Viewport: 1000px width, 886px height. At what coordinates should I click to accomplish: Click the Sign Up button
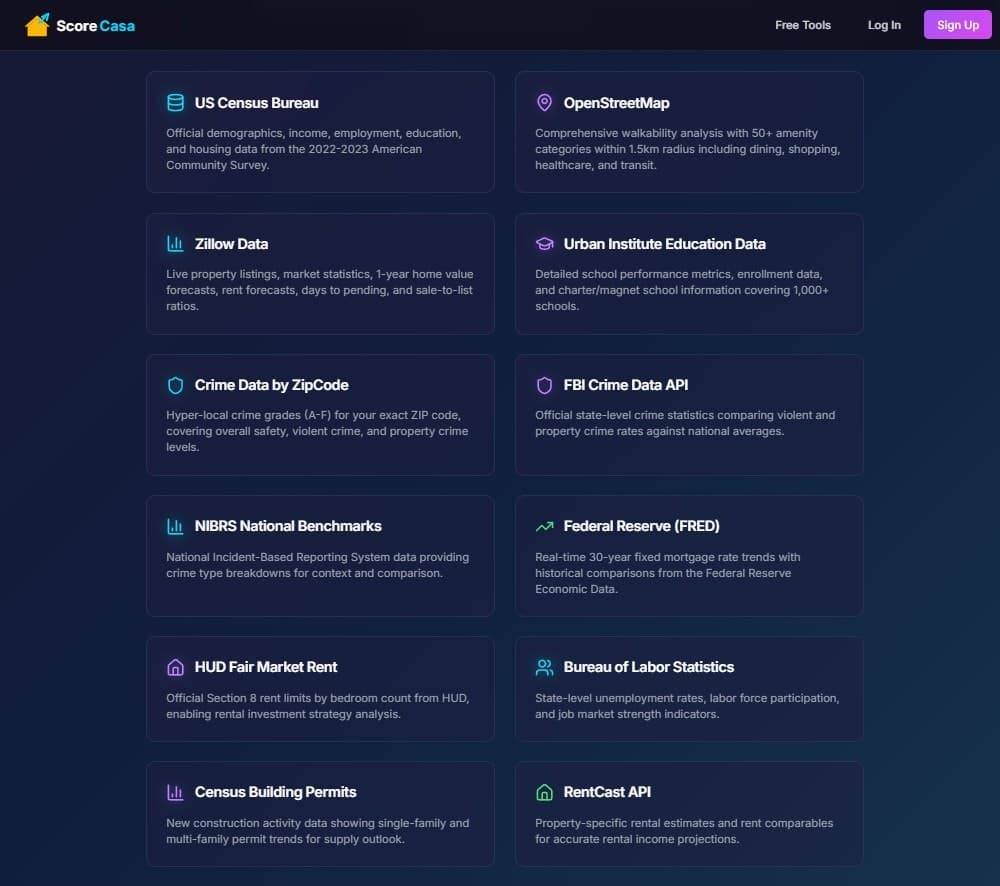[957, 24]
